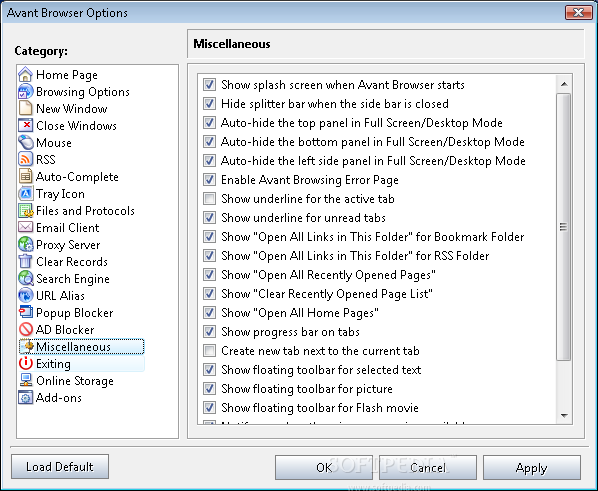Select the Online Storage category
598x491 pixels.
[x=75, y=381]
